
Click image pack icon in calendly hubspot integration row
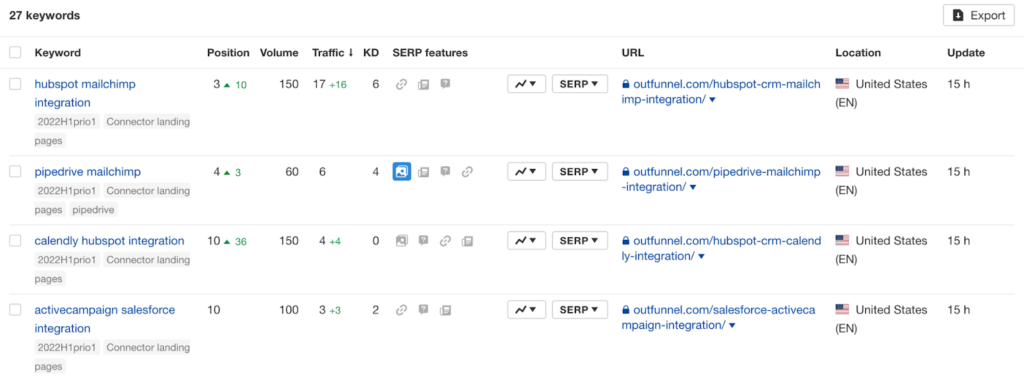coord(402,241)
